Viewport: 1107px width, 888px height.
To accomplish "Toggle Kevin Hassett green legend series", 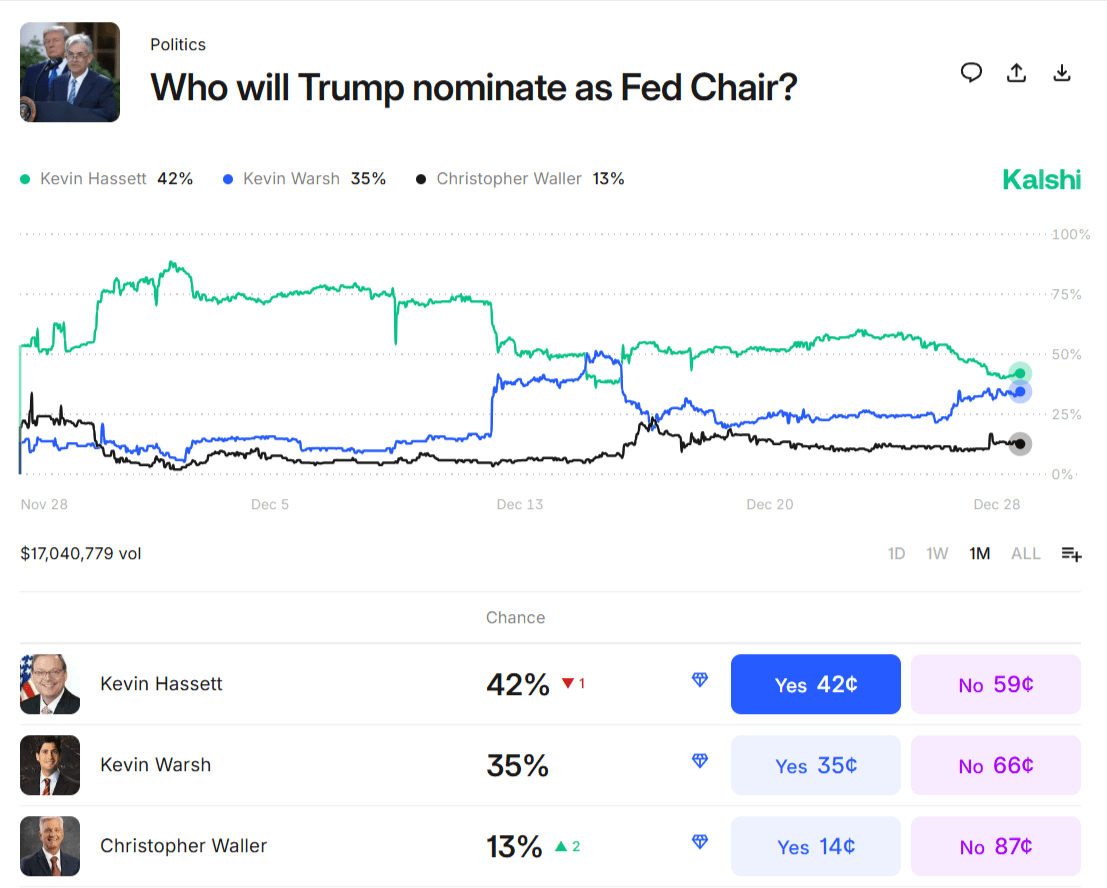I will 106,179.
